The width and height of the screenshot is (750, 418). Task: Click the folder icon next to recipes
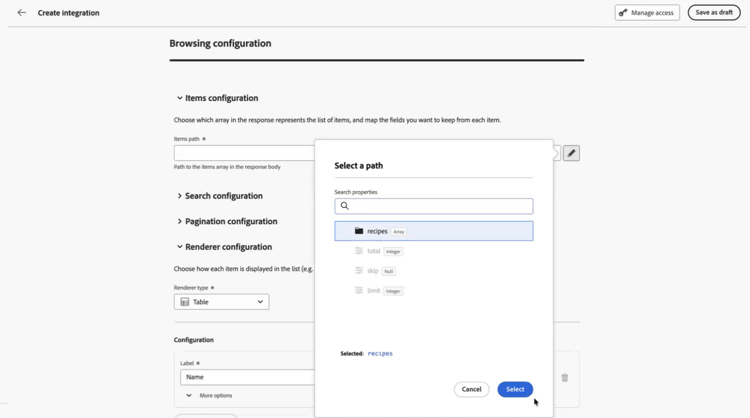tap(359, 231)
